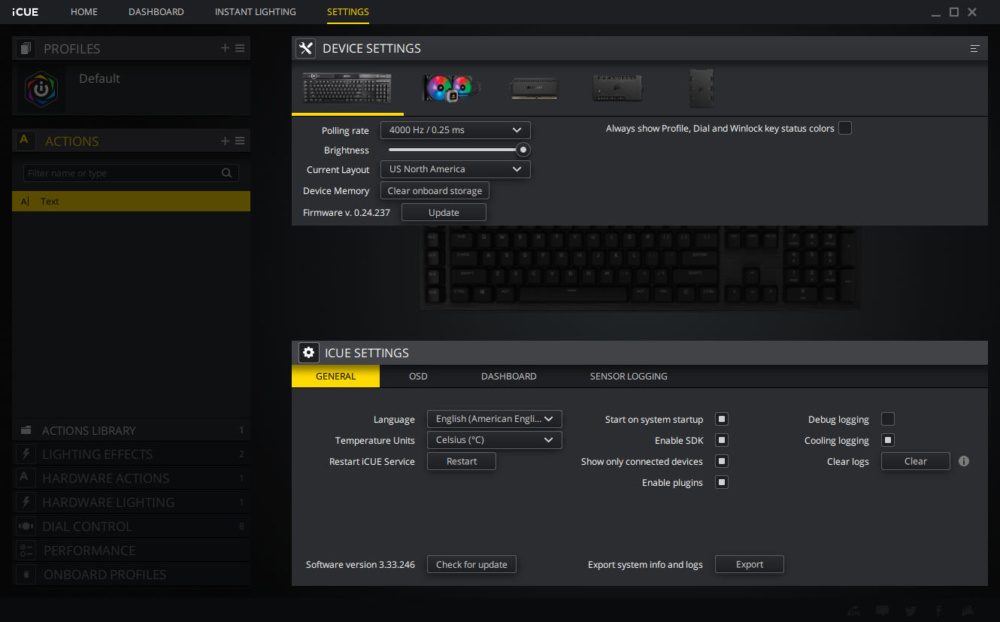The width and height of the screenshot is (1000, 622).
Task: Open the Temperature Units dropdown
Action: 494,440
